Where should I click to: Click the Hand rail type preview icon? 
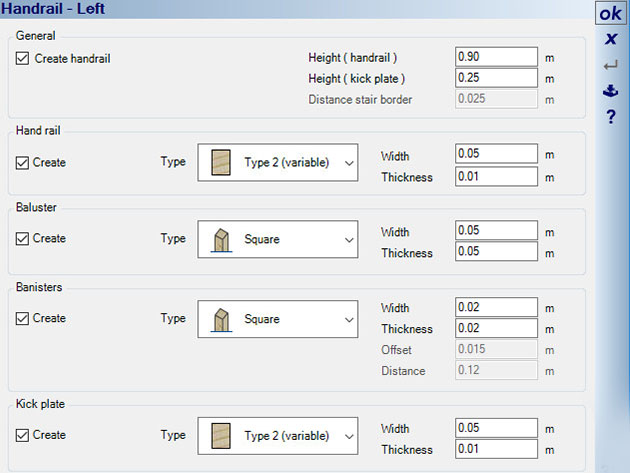click(222, 162)
